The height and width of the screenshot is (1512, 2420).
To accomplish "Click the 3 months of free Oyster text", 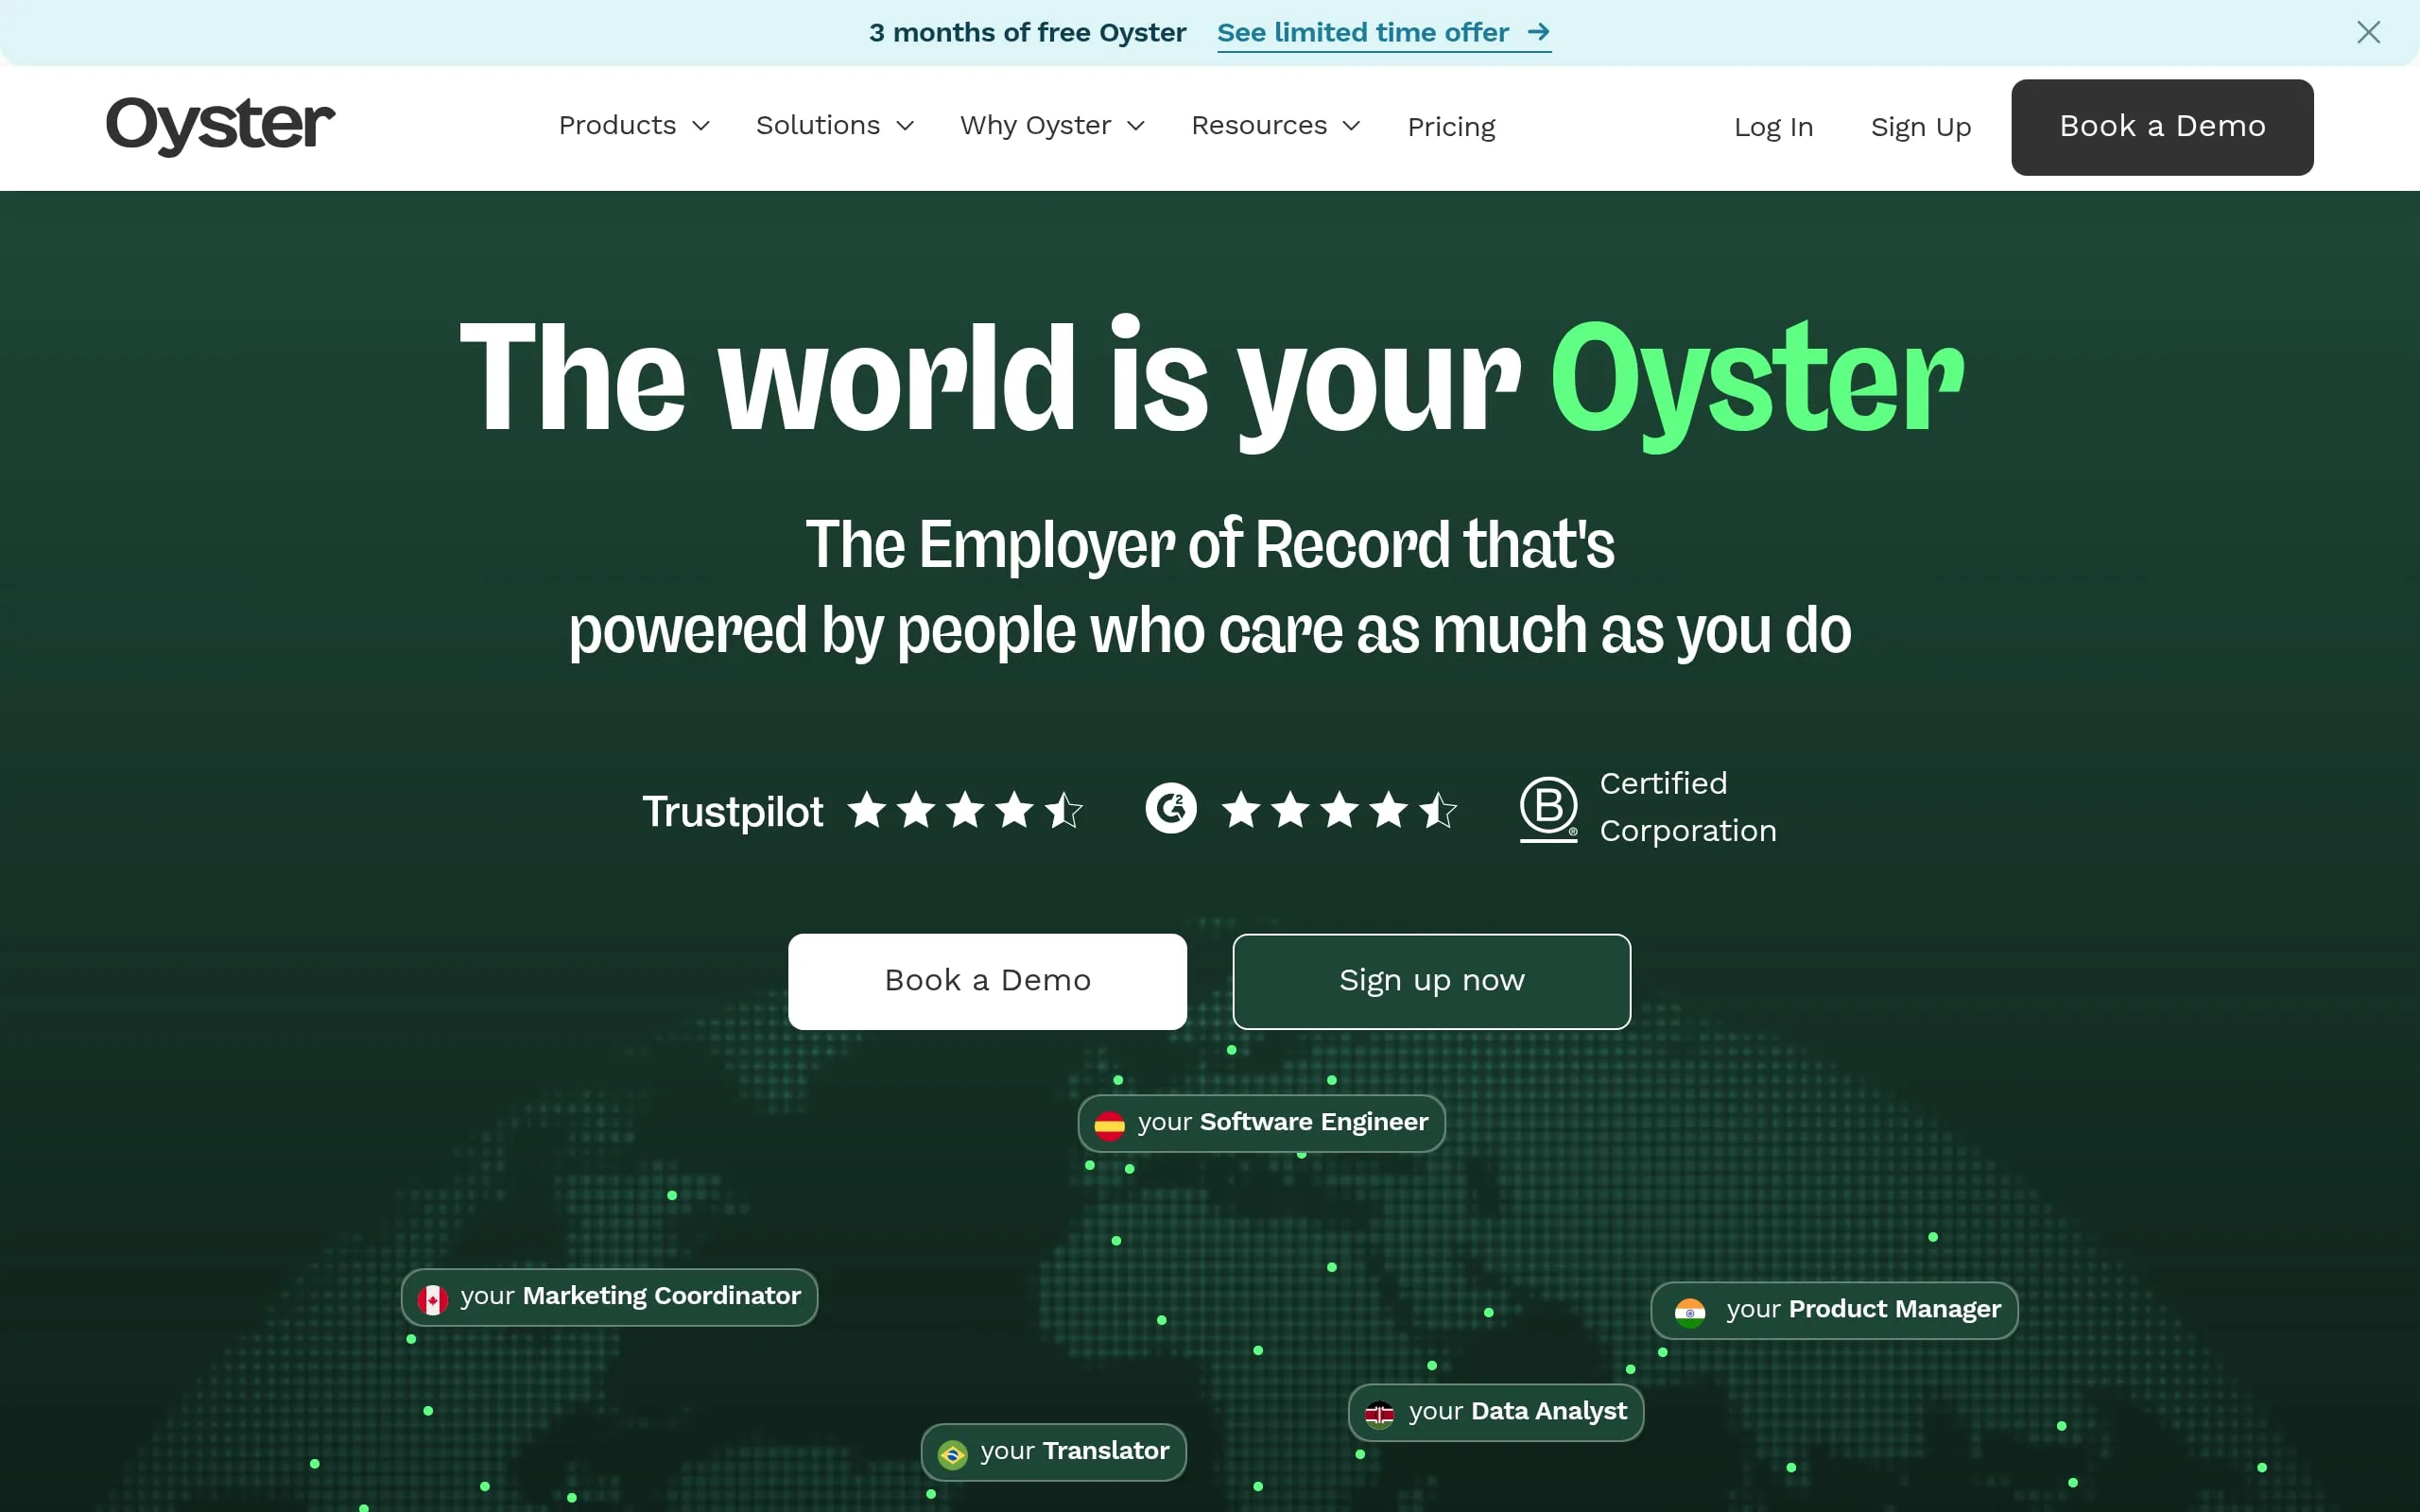I will coord(1027,32).
